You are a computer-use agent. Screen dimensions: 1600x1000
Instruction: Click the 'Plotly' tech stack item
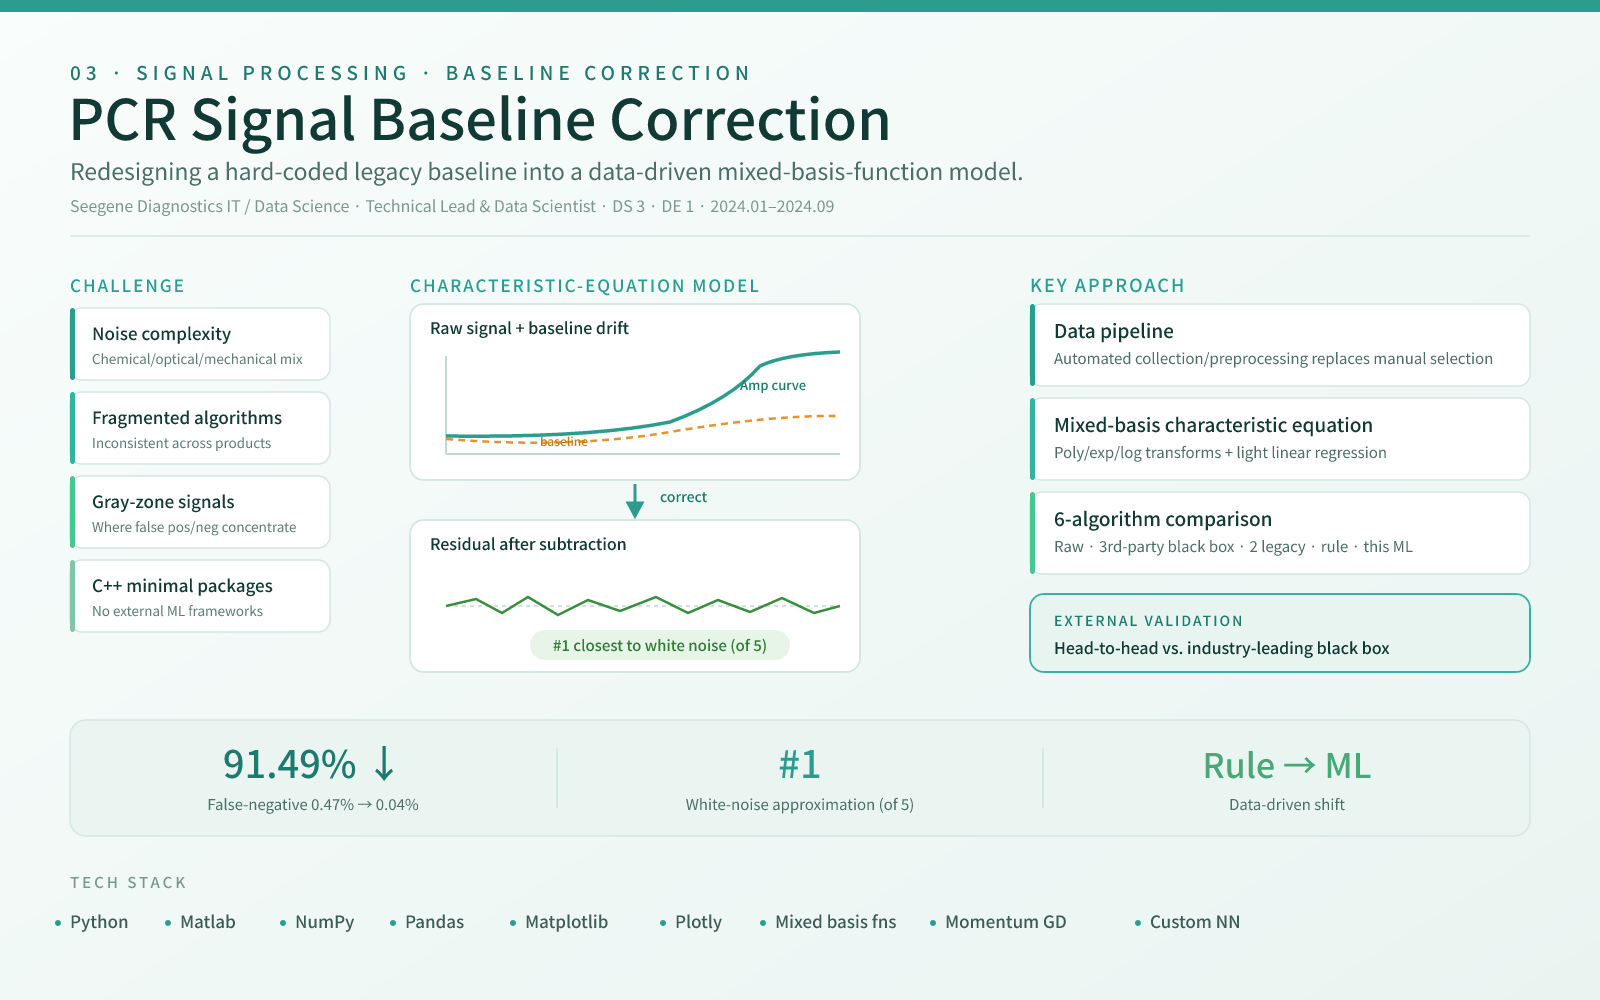pos(698,922)
